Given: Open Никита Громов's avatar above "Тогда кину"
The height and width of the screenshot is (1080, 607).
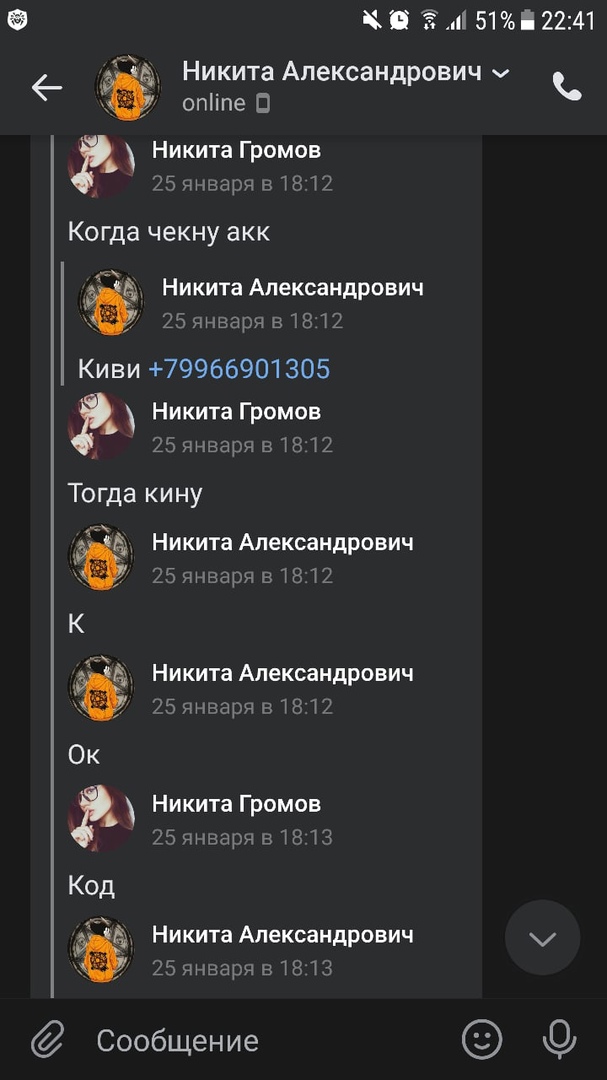Looking at the screenshot, I should (101, 426).
